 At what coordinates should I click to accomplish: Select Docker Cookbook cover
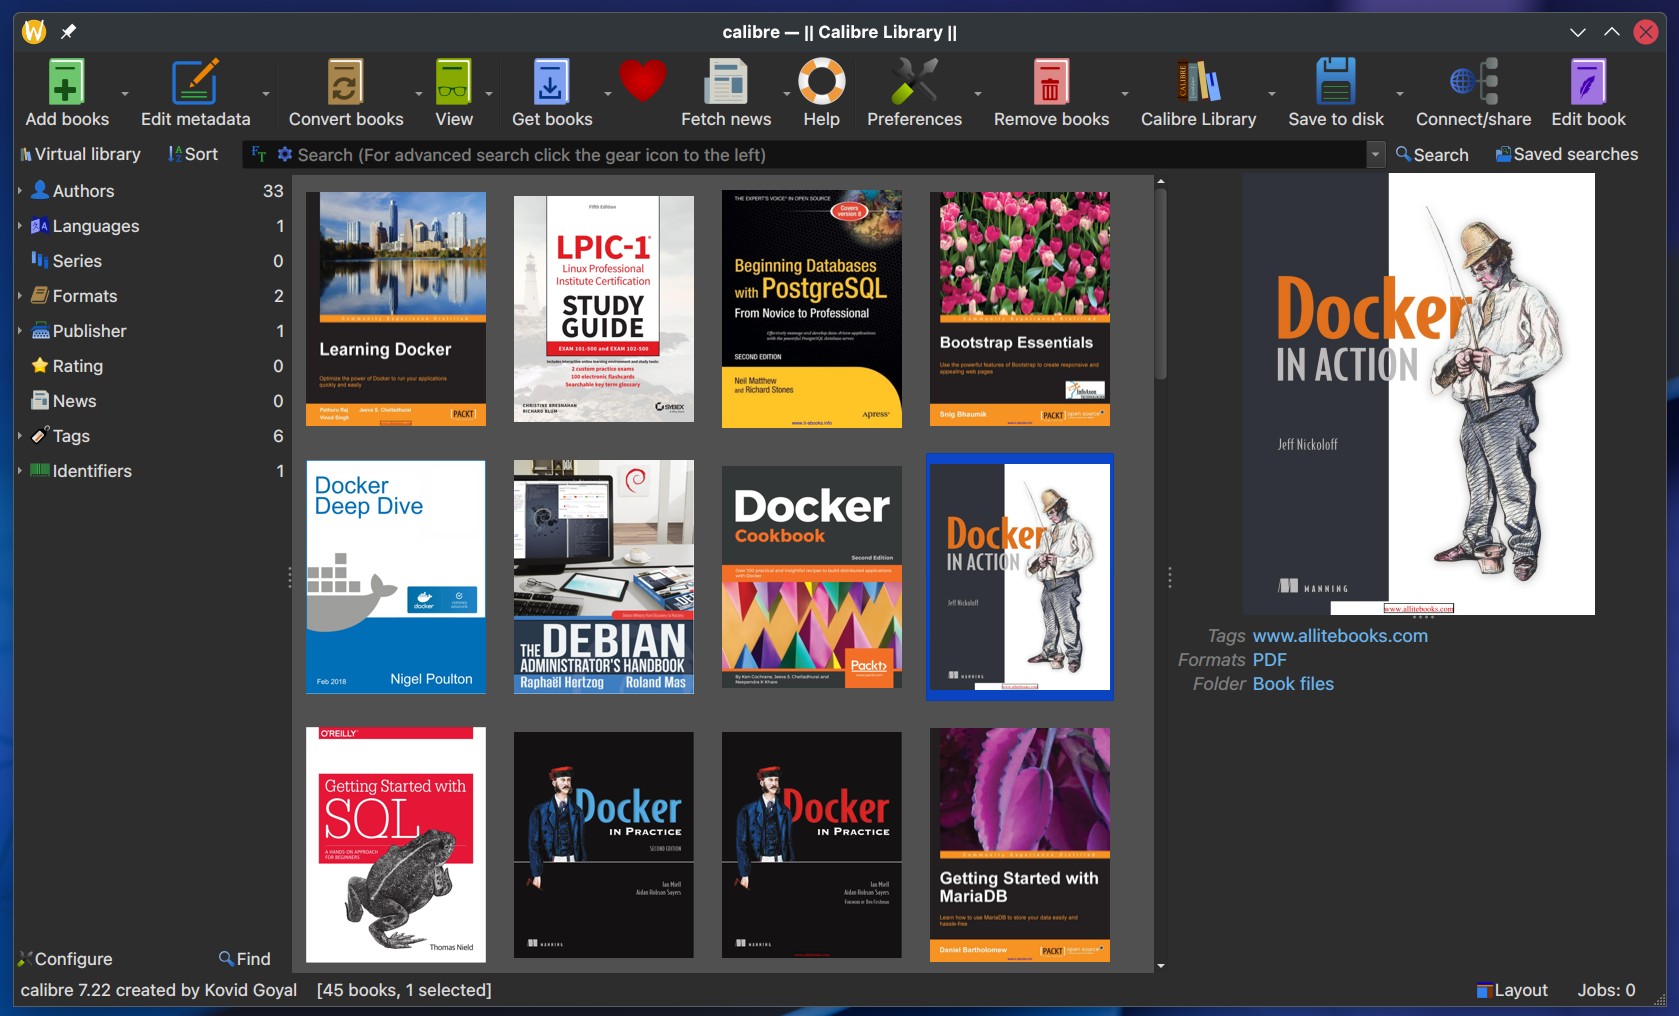[x=812, y=577]
